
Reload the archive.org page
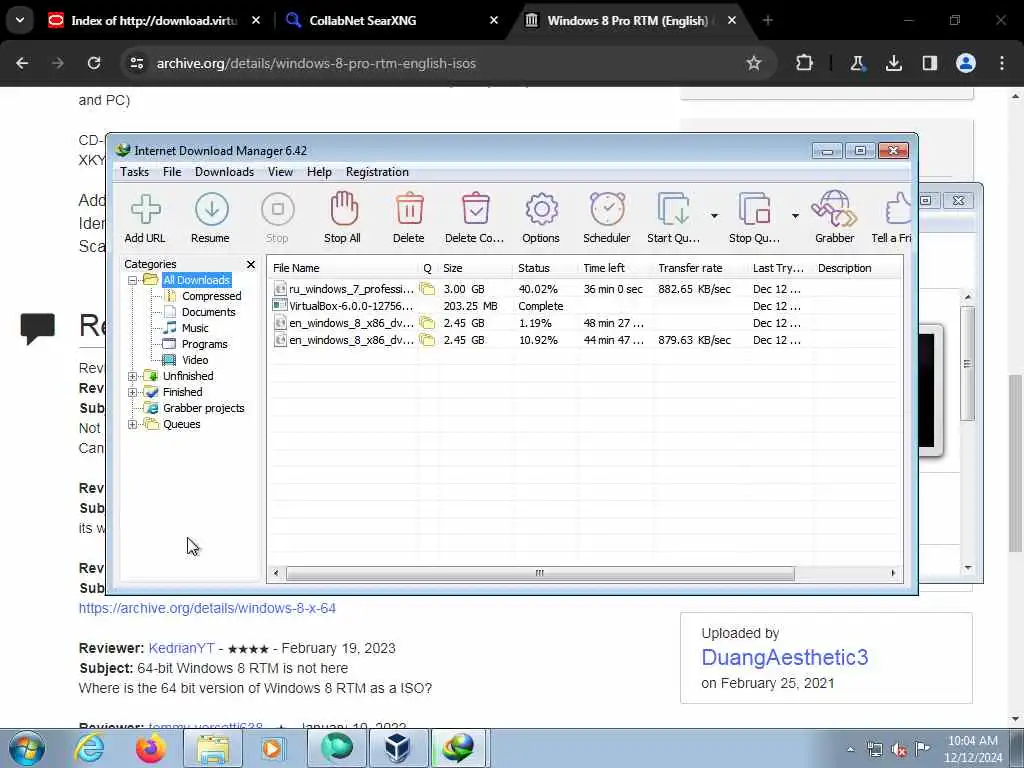(94, 63)
